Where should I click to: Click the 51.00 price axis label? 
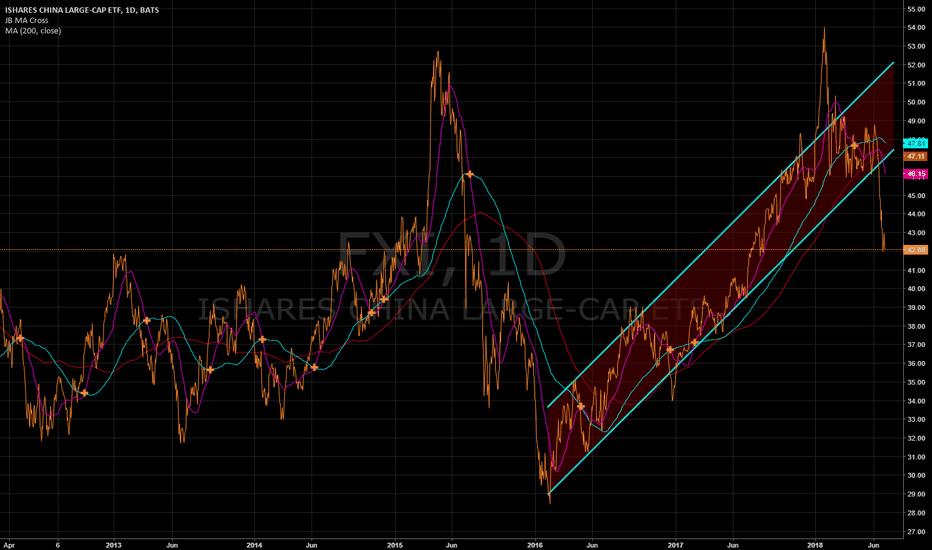coord(916,83)
